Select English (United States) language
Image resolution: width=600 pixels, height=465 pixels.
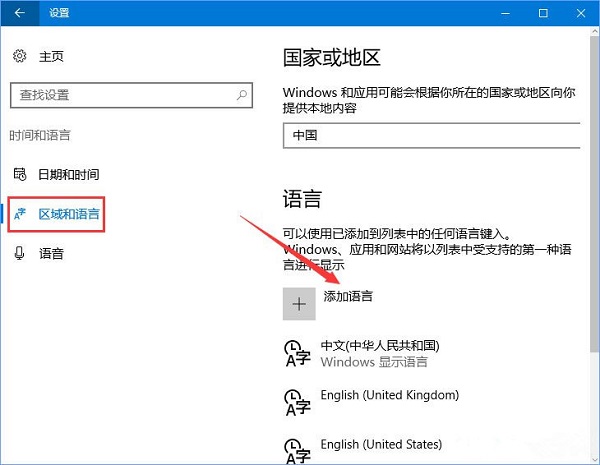381,444
